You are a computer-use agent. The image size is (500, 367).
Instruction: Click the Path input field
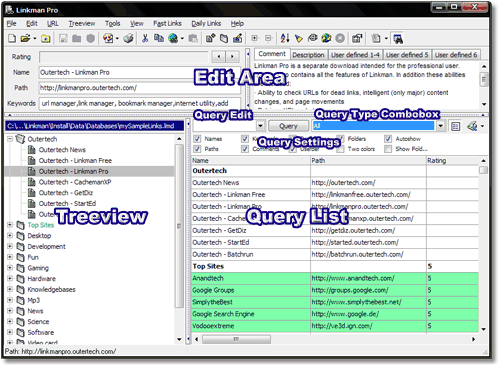click(140, 88)
